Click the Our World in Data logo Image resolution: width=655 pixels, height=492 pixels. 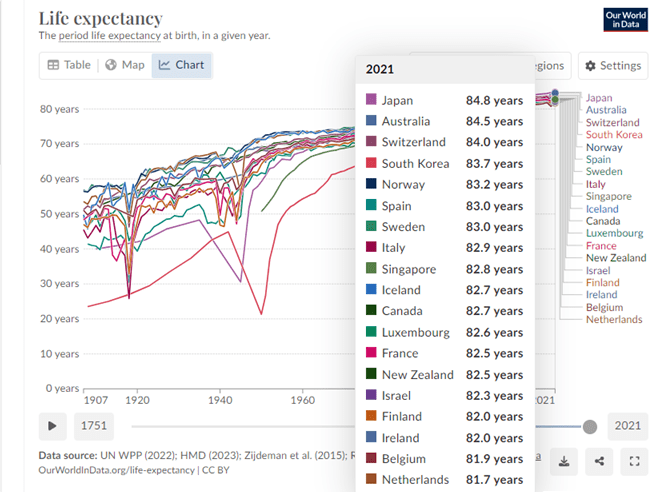tap(626, 21)
